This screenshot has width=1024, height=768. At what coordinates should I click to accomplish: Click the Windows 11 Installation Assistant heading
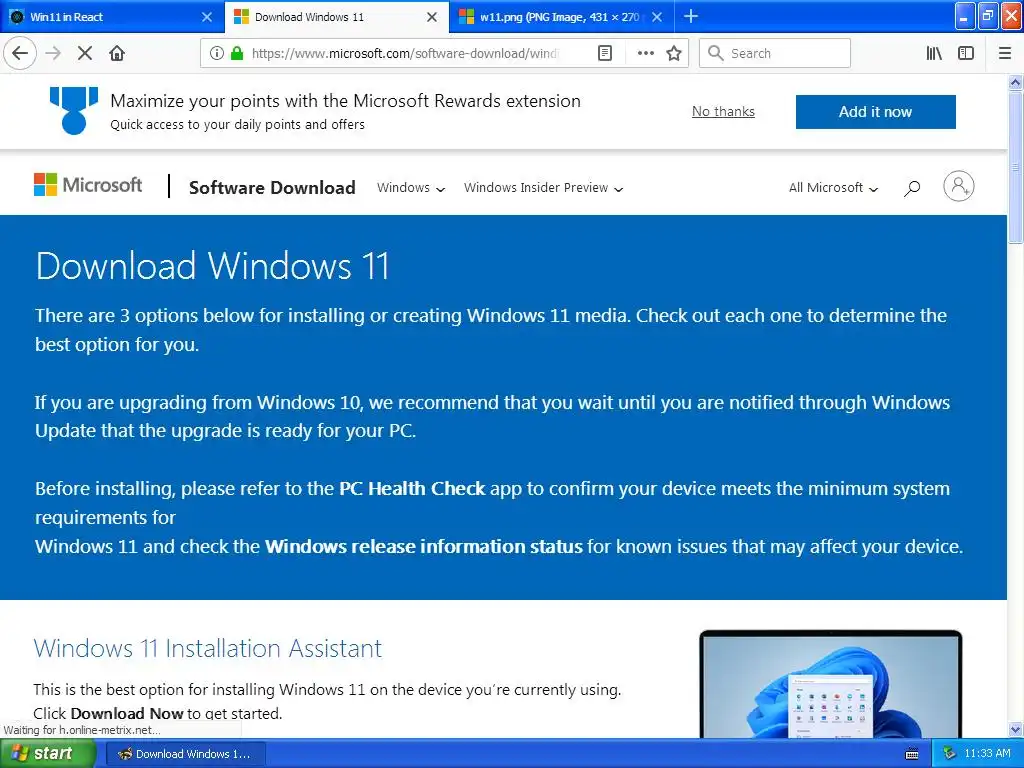[208, 648]
